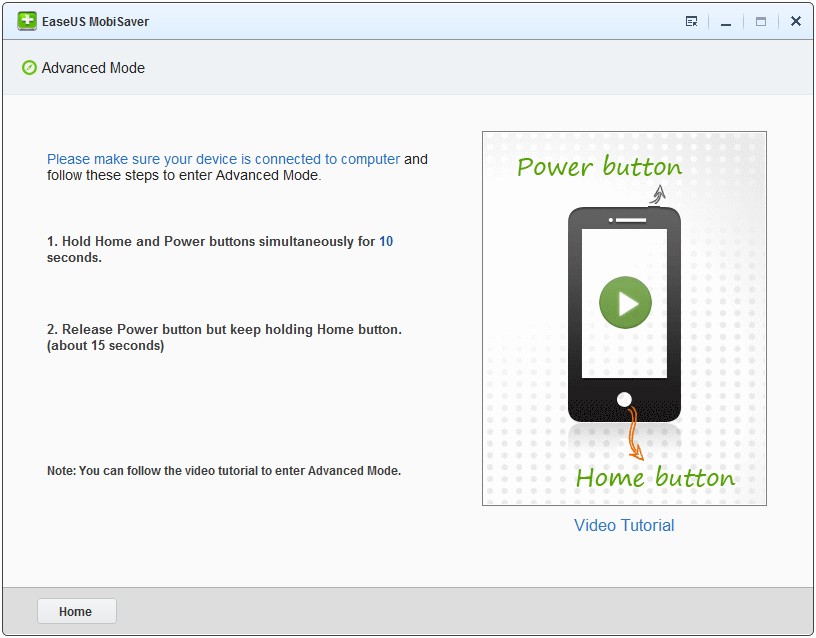Click the note about video tutorial text
Image resolution: width=816 pixels, height=638 pixels.
point(224,470)
